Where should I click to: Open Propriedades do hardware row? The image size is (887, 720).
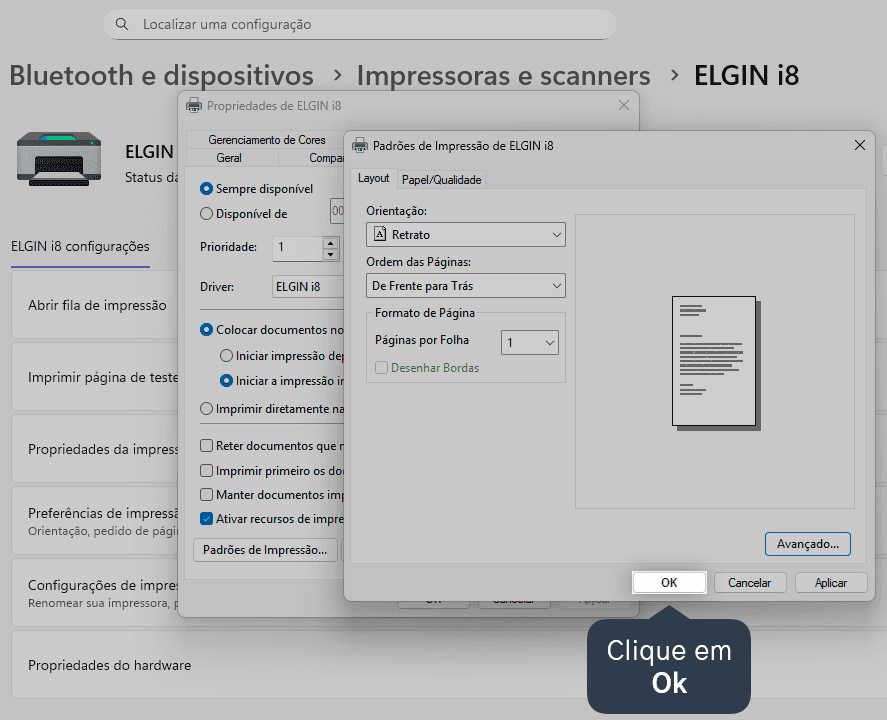pos(449,665)
